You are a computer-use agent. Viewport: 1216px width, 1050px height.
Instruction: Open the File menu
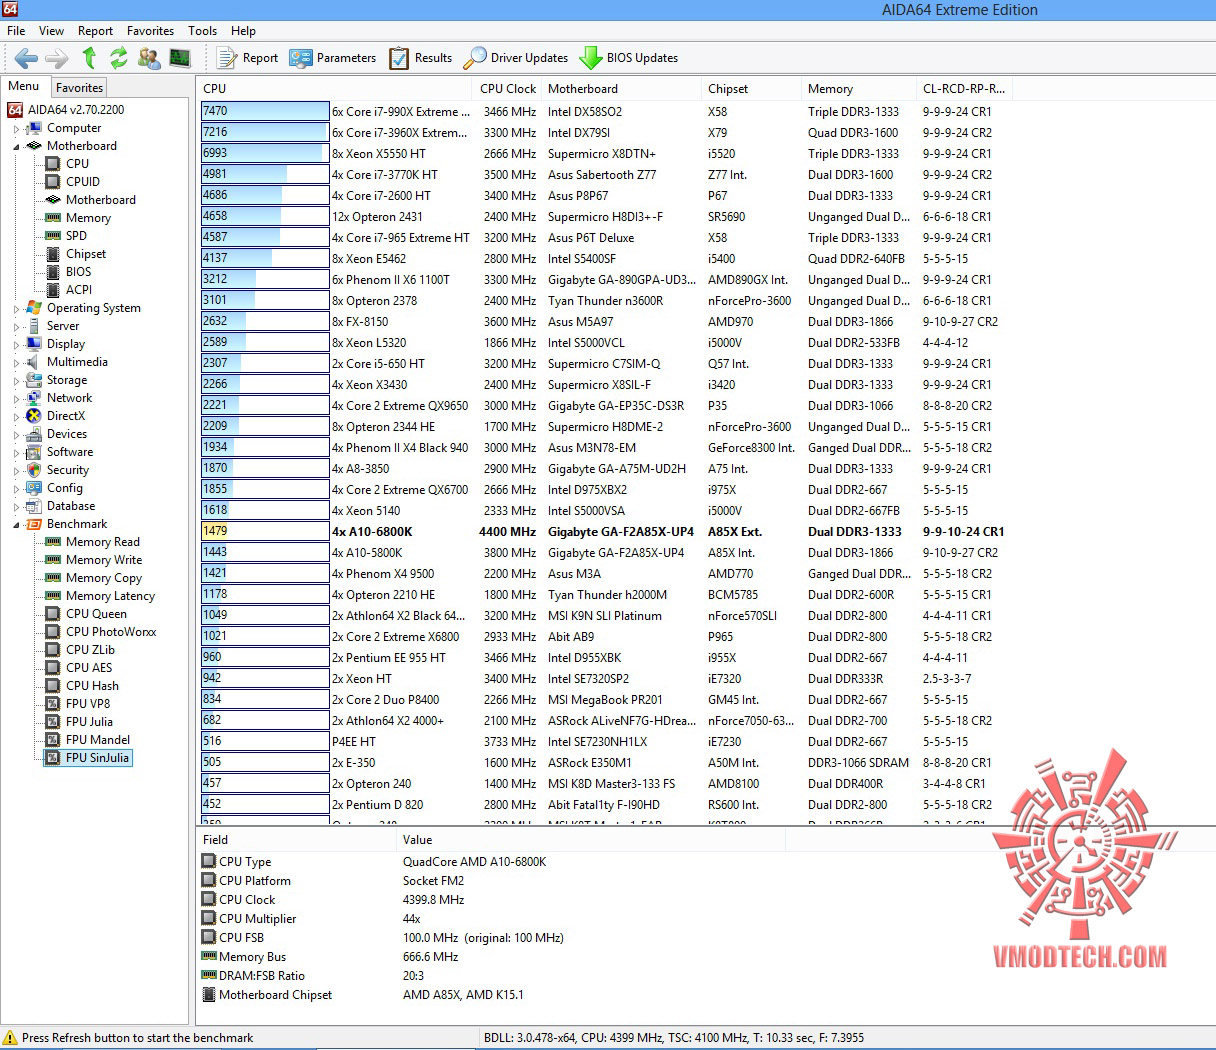pos(16,31)
